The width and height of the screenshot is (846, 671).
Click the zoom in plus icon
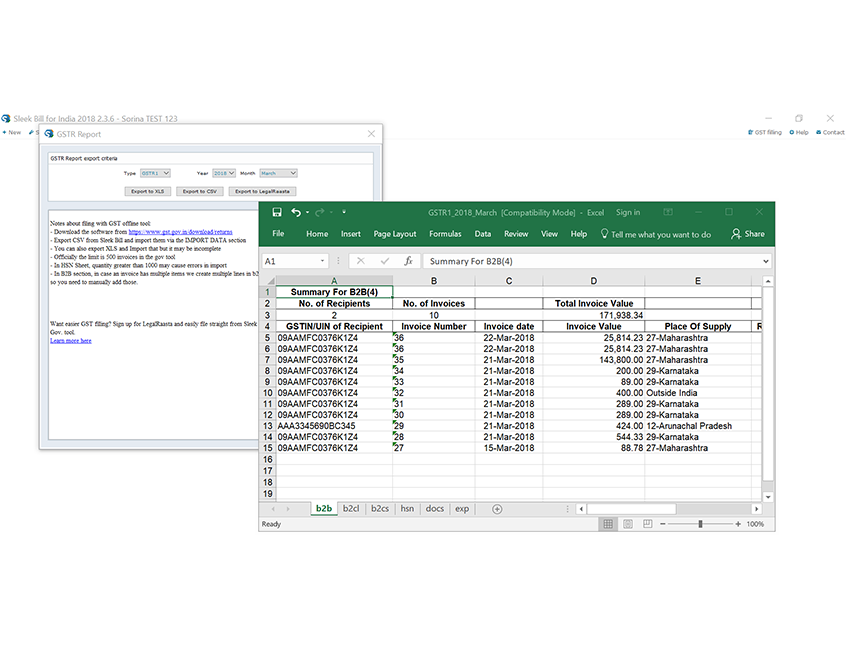point(737,524)
